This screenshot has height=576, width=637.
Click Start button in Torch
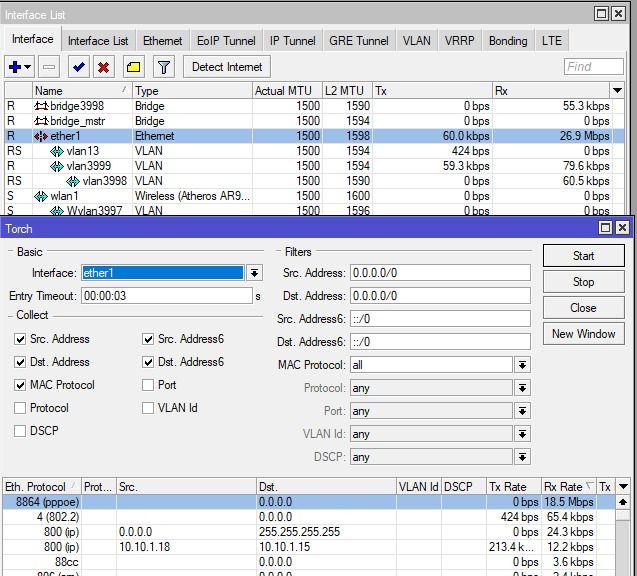tap(583, 256)
